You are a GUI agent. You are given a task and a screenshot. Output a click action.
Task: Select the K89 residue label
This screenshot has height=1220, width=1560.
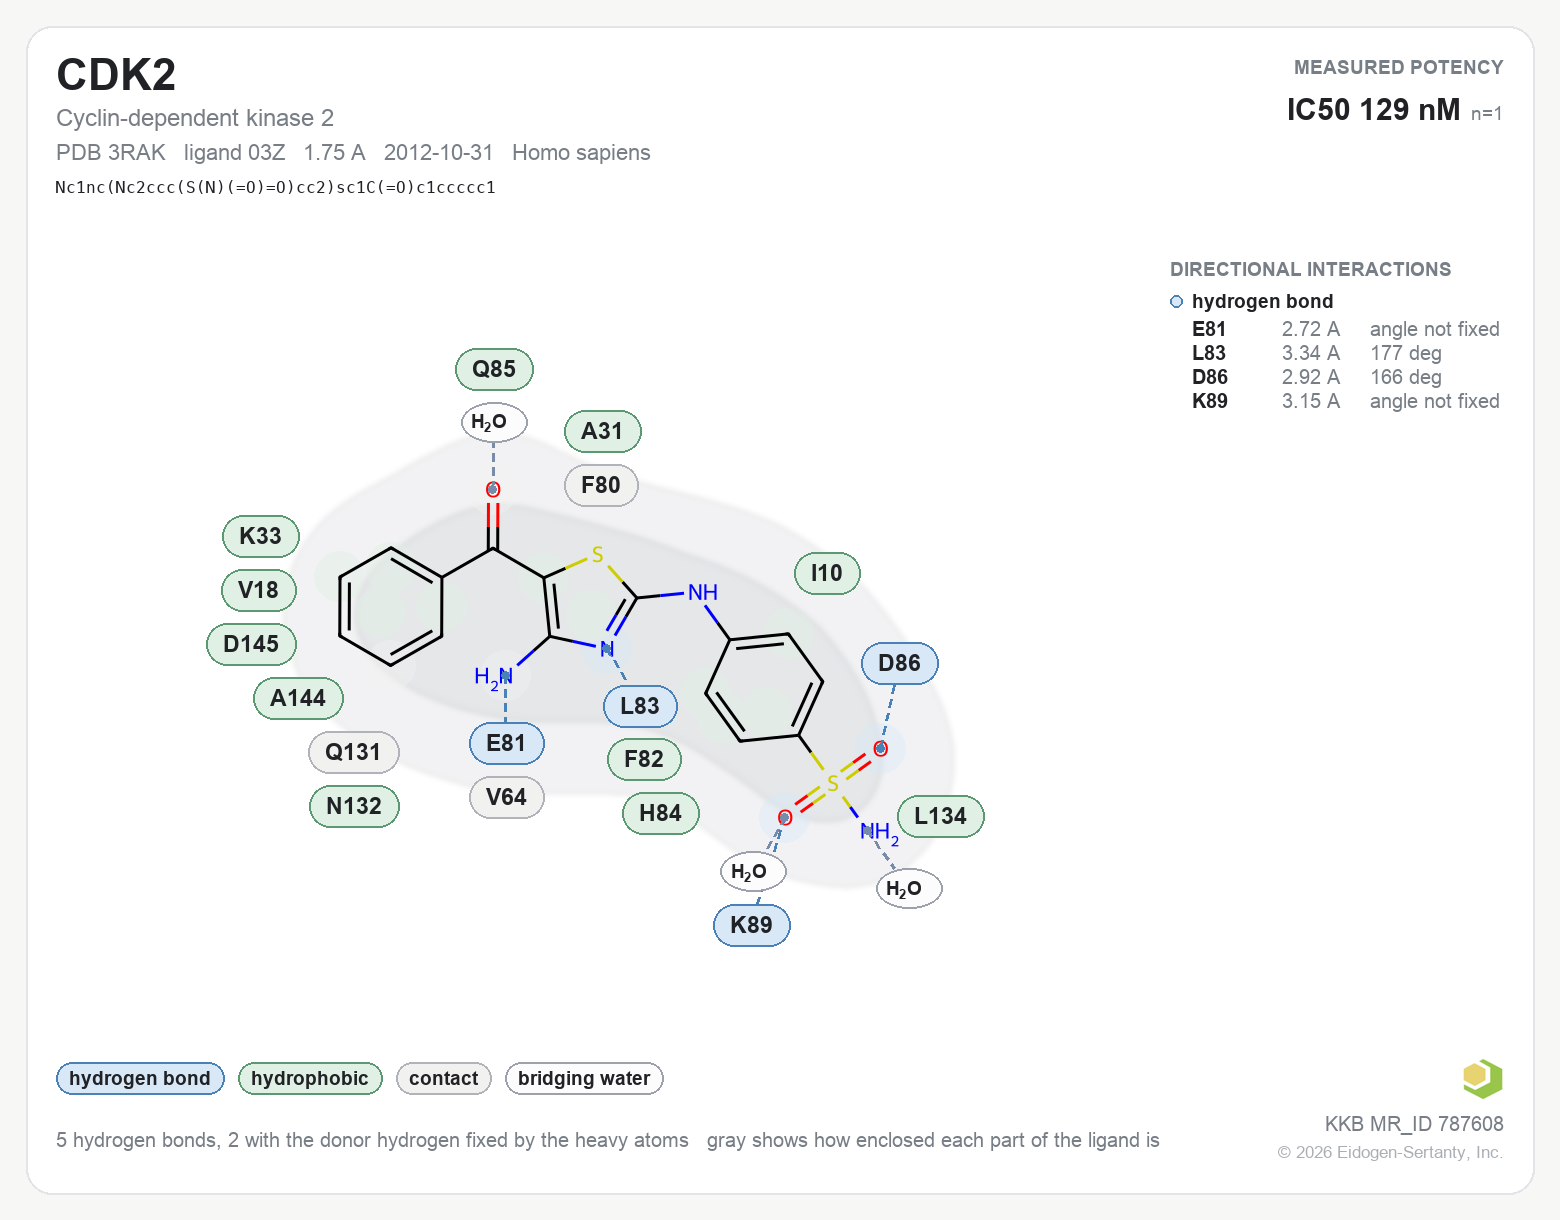coord(751,925)
